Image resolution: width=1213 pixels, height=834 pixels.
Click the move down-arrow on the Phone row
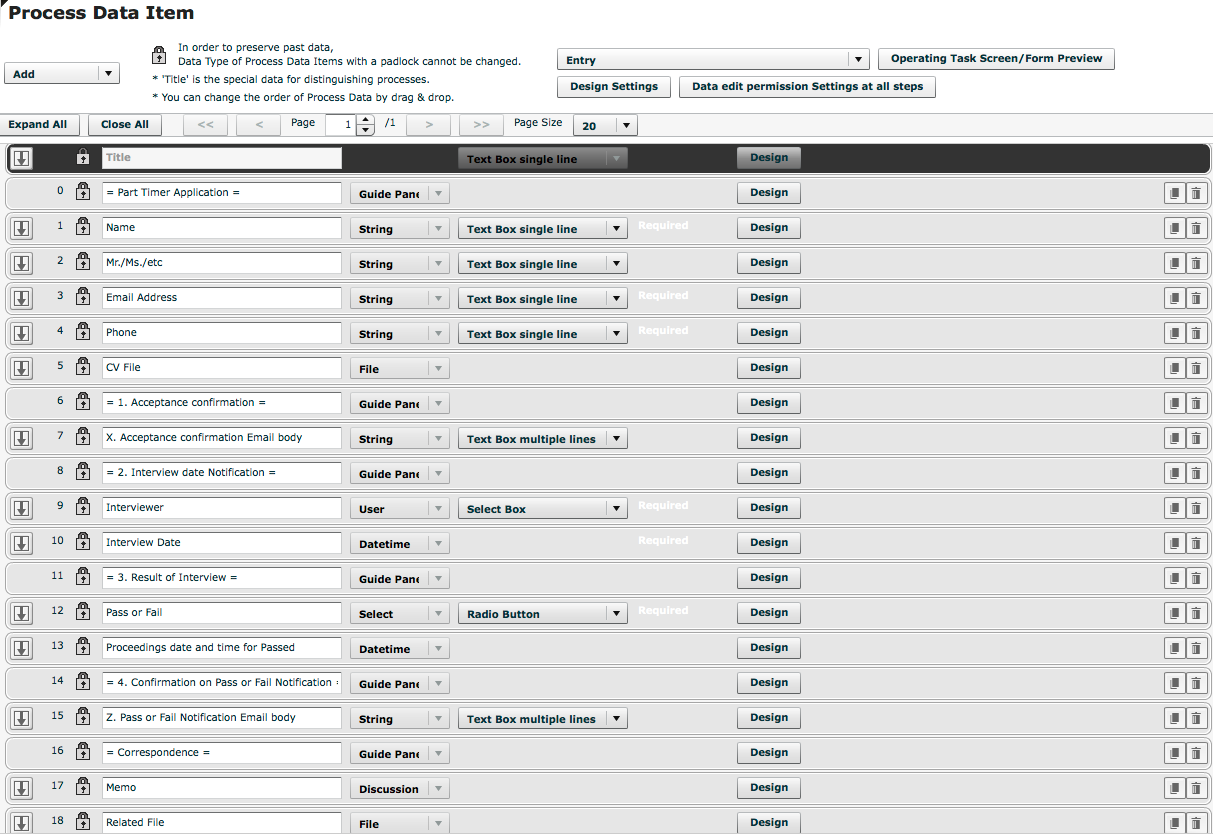pyautogui.click(x=21, y=332)
